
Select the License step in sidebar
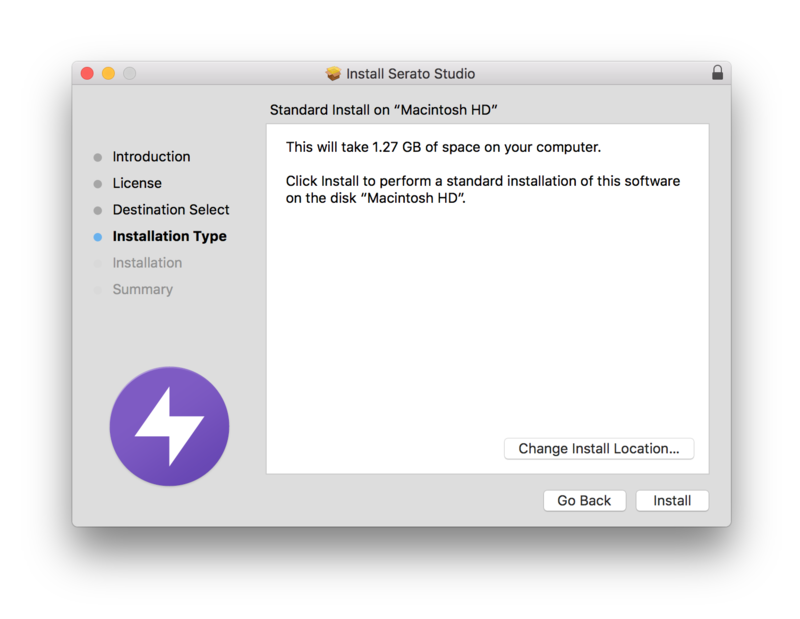[x=137, y=183]
